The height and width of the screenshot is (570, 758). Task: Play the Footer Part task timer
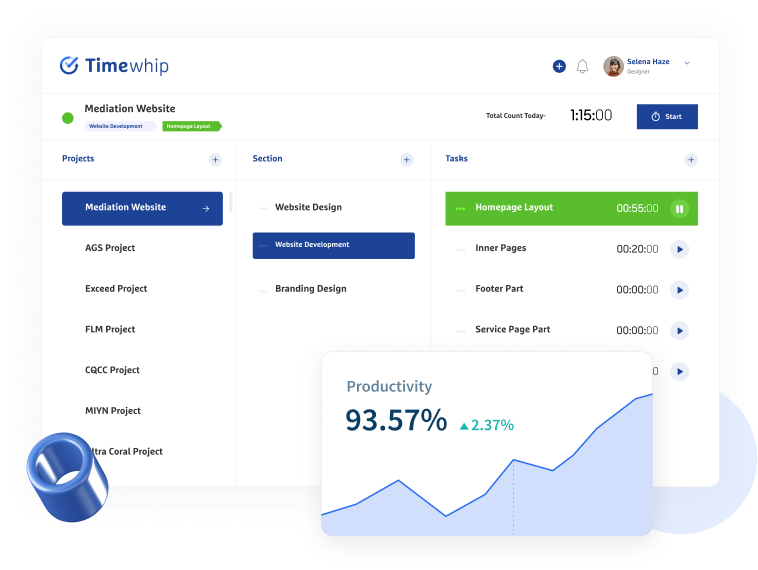pyautogui.click(x=679, y=290)
